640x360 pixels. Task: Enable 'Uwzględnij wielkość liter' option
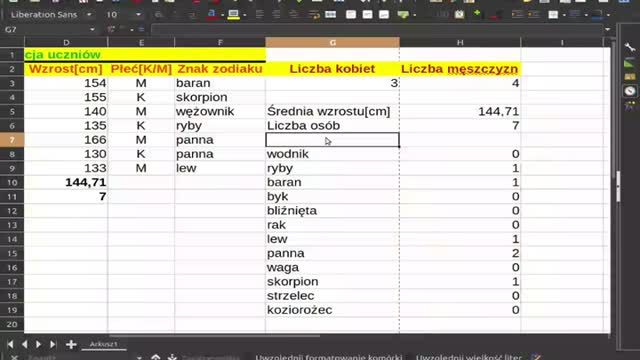pos(469,358)
